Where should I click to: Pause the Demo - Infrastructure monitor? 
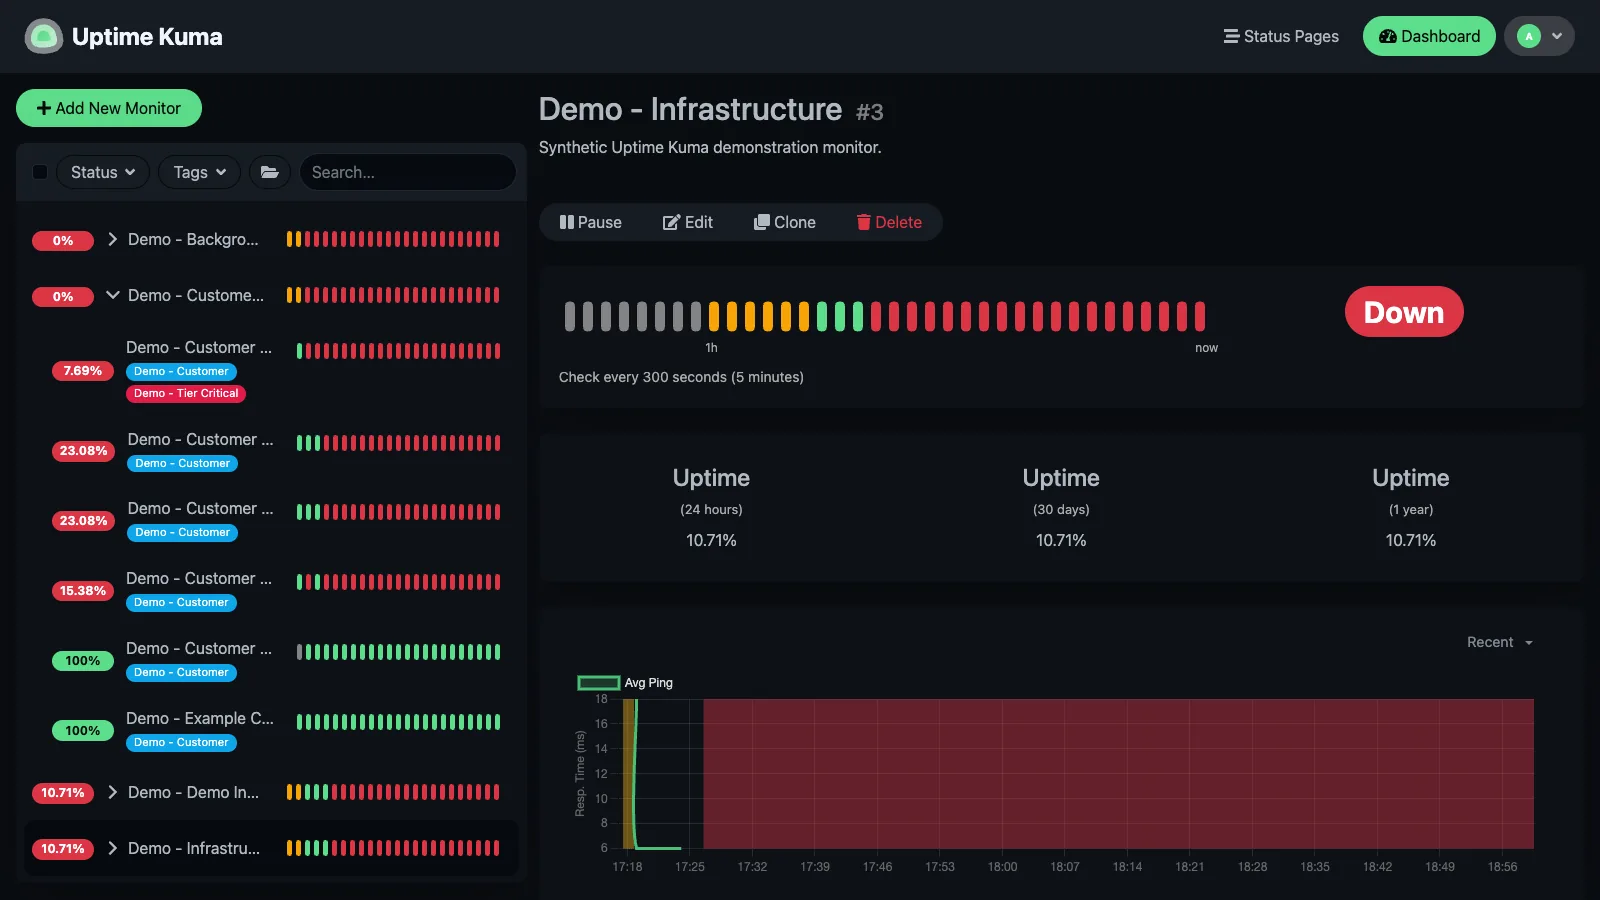click(x=590, y=222)
